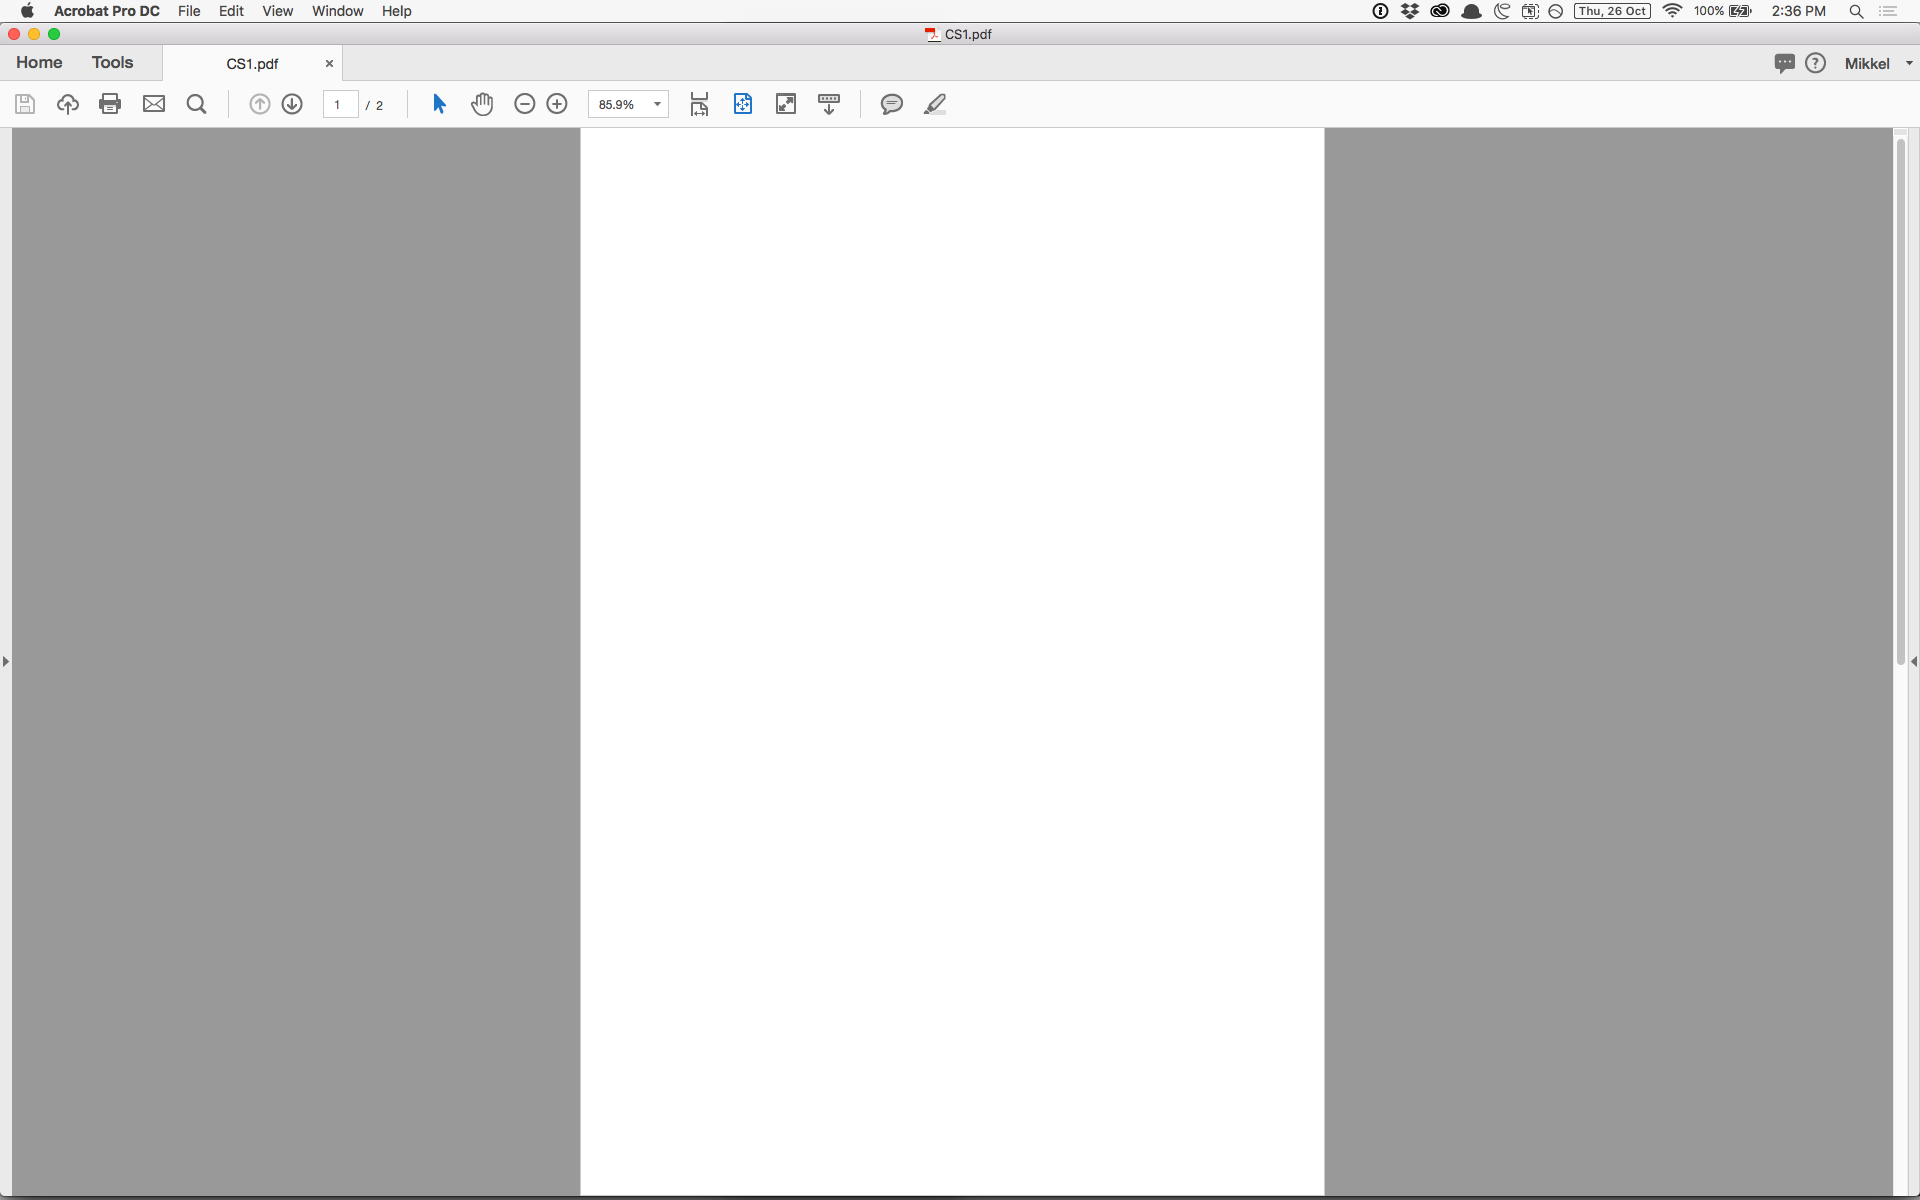Zoom out with minus circle icon
Image resolution: width=1920 pixels, height=1200 pixels.
pos(524,104)
